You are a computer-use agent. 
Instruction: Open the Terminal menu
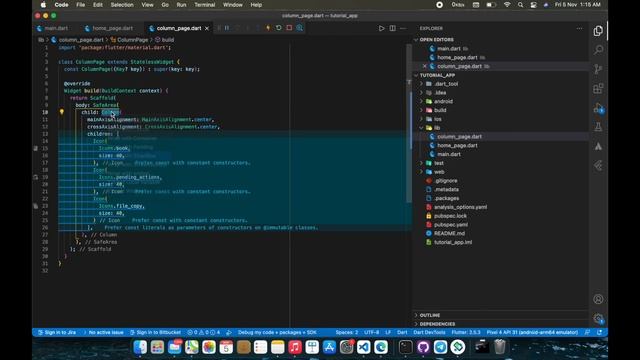204,5
